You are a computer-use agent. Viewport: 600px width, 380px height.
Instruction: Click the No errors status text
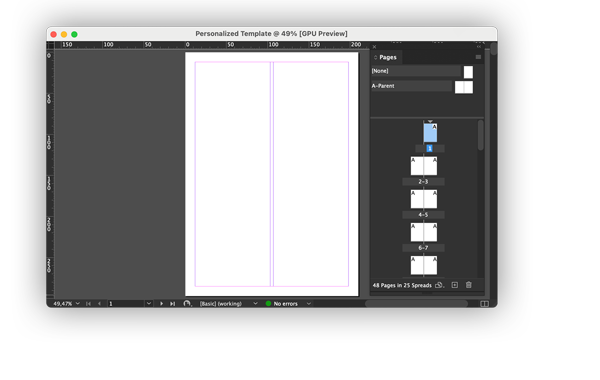[x=285, y=303]
